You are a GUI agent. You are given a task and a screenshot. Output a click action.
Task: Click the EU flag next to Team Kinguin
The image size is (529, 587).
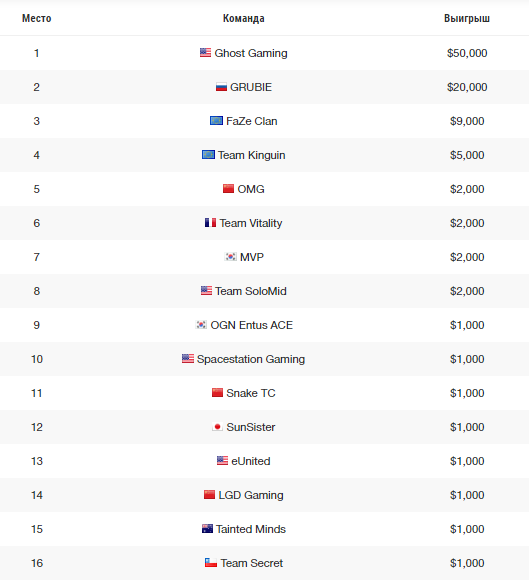coord(209,155)
